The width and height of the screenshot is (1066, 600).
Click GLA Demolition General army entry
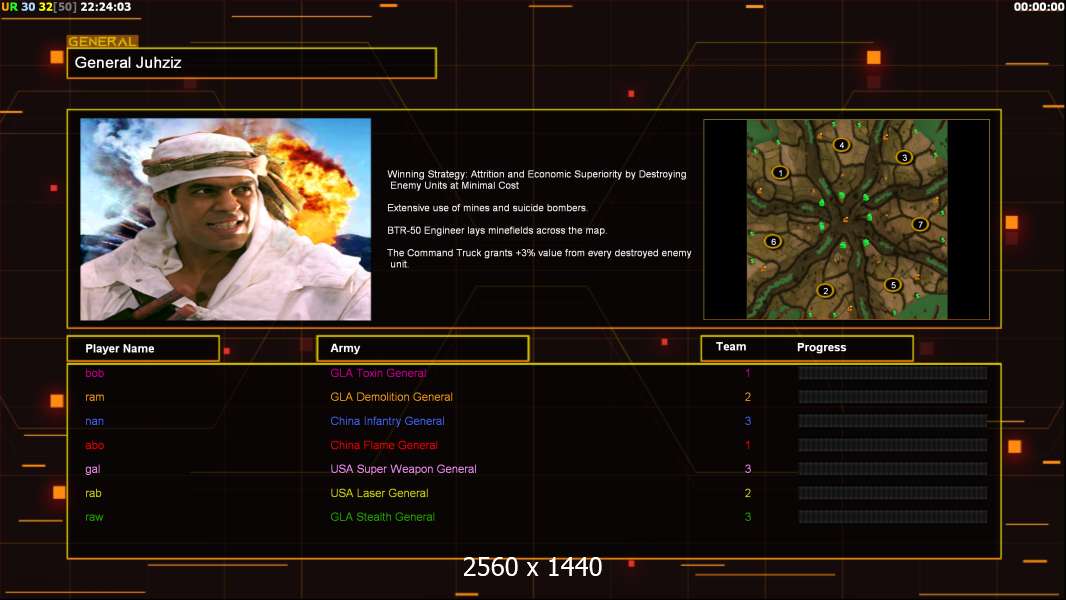[x=392, y=397]
